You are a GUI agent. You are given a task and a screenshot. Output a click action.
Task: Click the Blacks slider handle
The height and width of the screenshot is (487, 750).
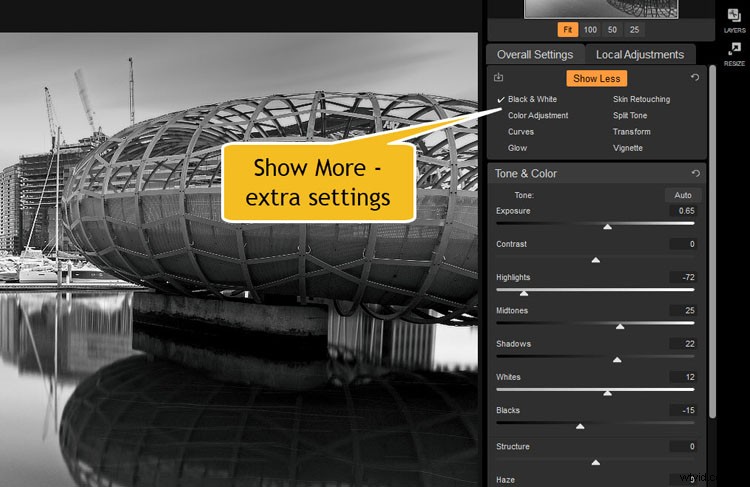pos(580,426)
